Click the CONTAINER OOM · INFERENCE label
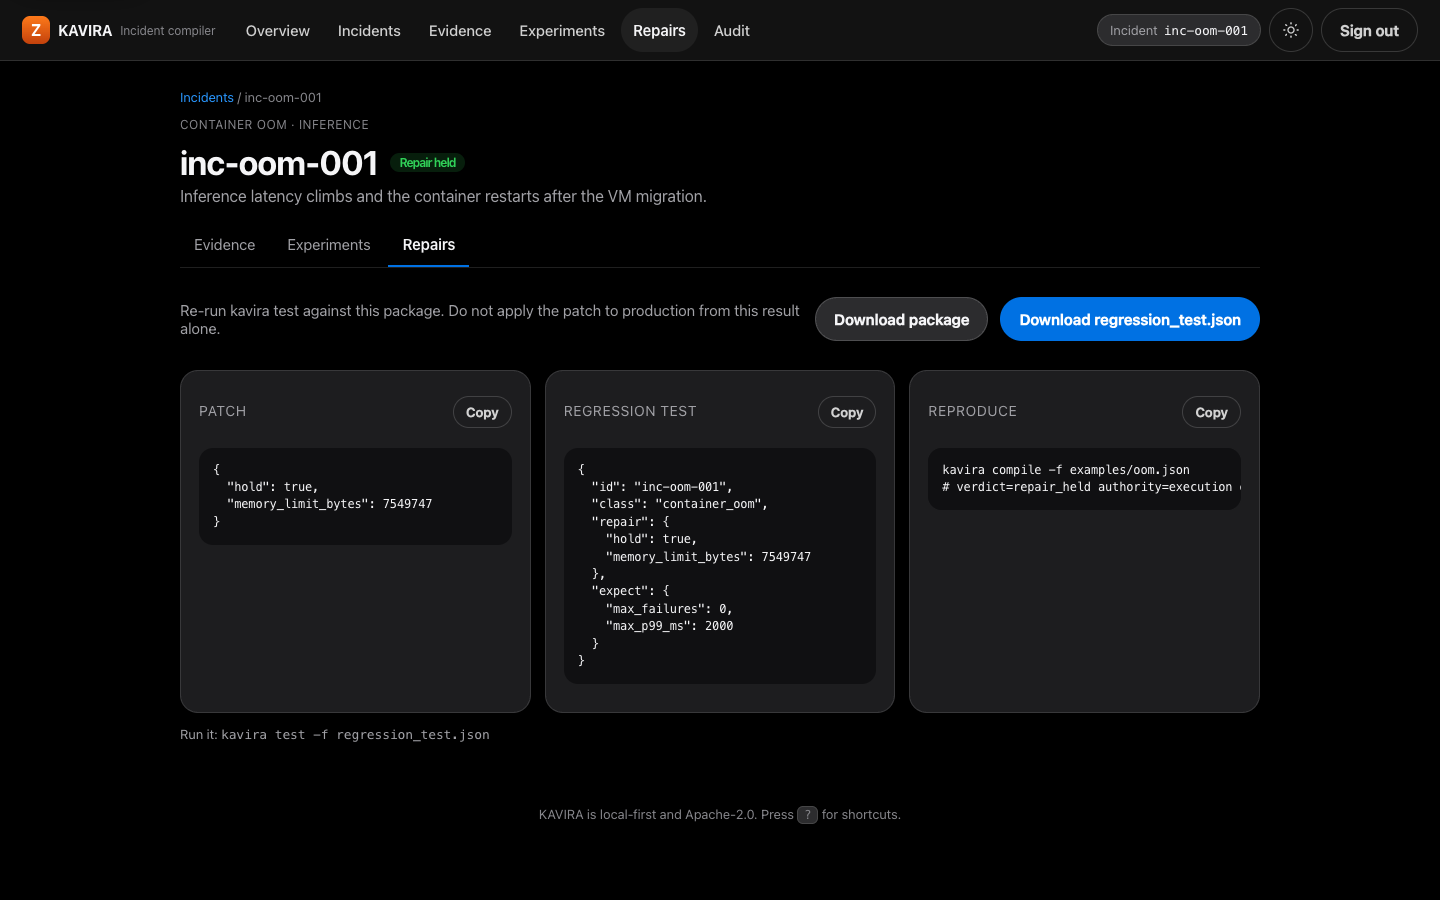The image size is (1440, 900). [274, 125]
